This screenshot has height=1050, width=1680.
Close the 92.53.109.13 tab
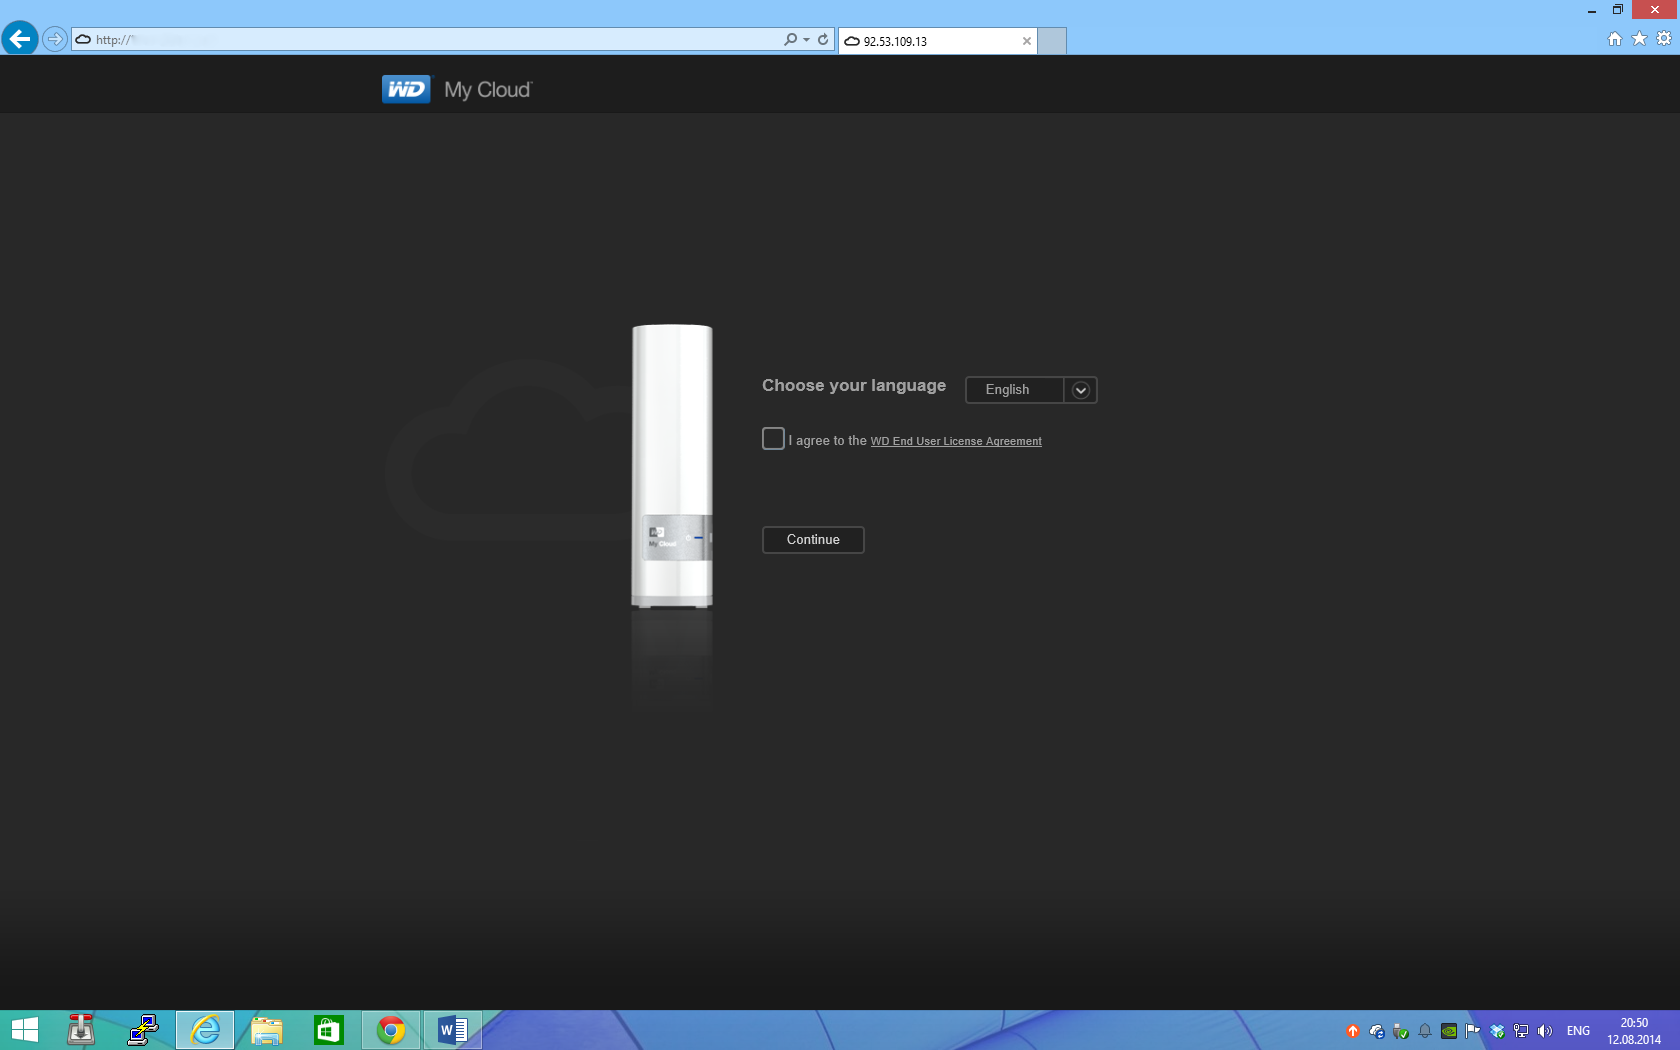[1026, 41]
